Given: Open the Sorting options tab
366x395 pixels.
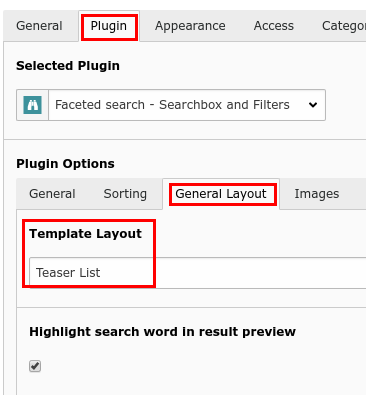Looking at the screenshot, I should tap(125, 194).
